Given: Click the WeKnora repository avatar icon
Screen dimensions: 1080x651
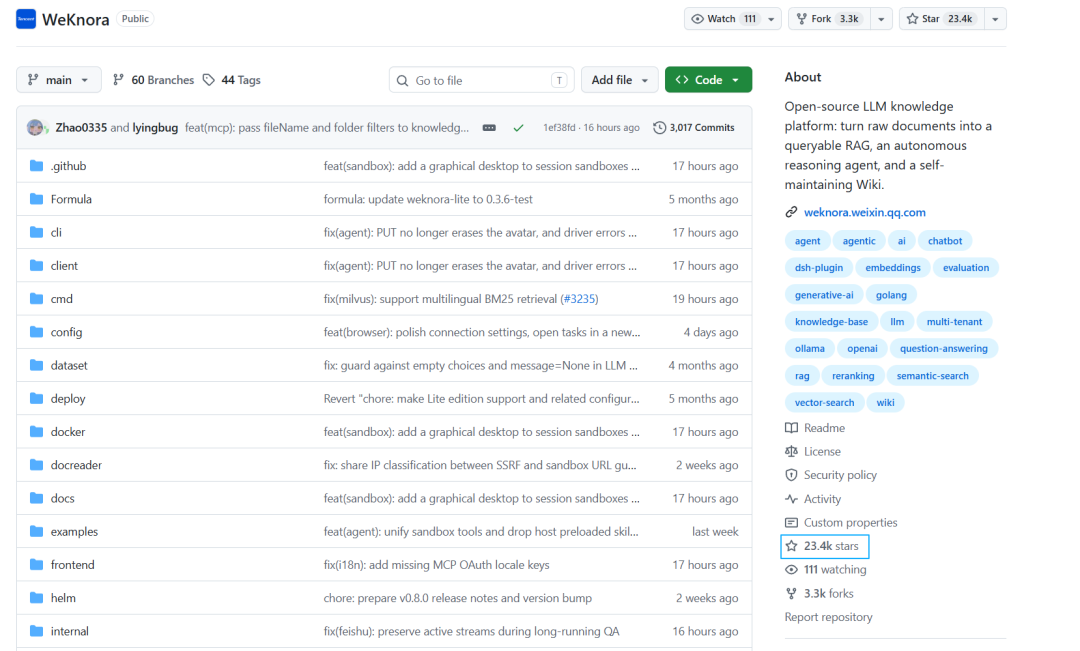Looking at the screenshot, I should click(25, 19).
